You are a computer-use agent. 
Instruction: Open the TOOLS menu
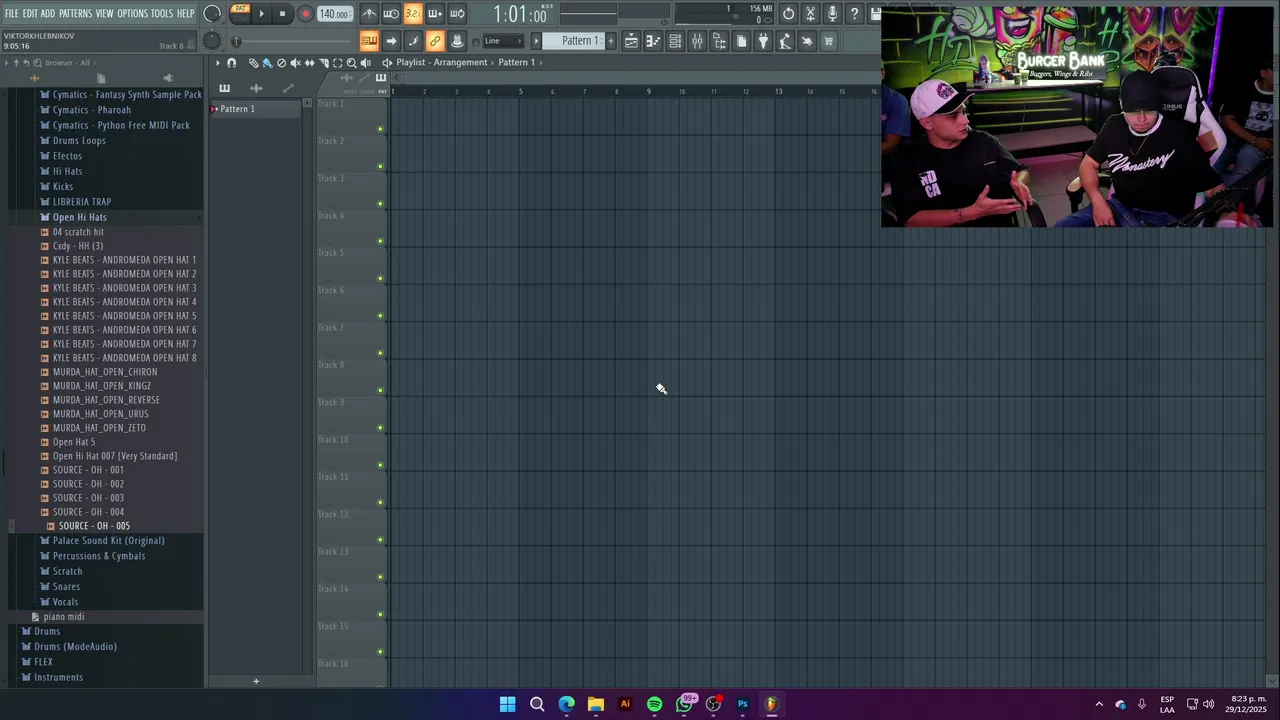162,14
